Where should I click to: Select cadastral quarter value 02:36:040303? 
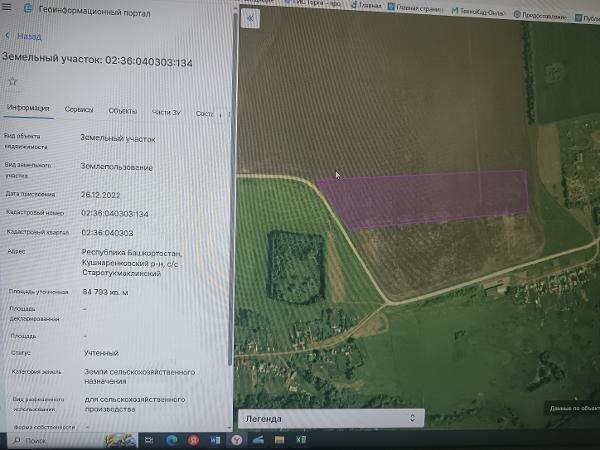(x=107, y=233)
